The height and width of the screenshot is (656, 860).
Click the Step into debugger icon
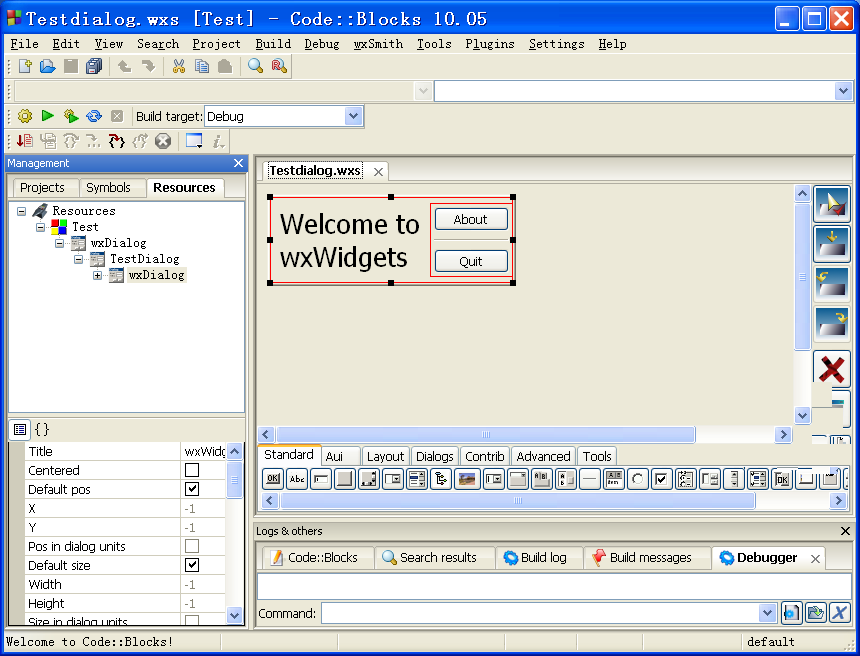coord(116,141)
